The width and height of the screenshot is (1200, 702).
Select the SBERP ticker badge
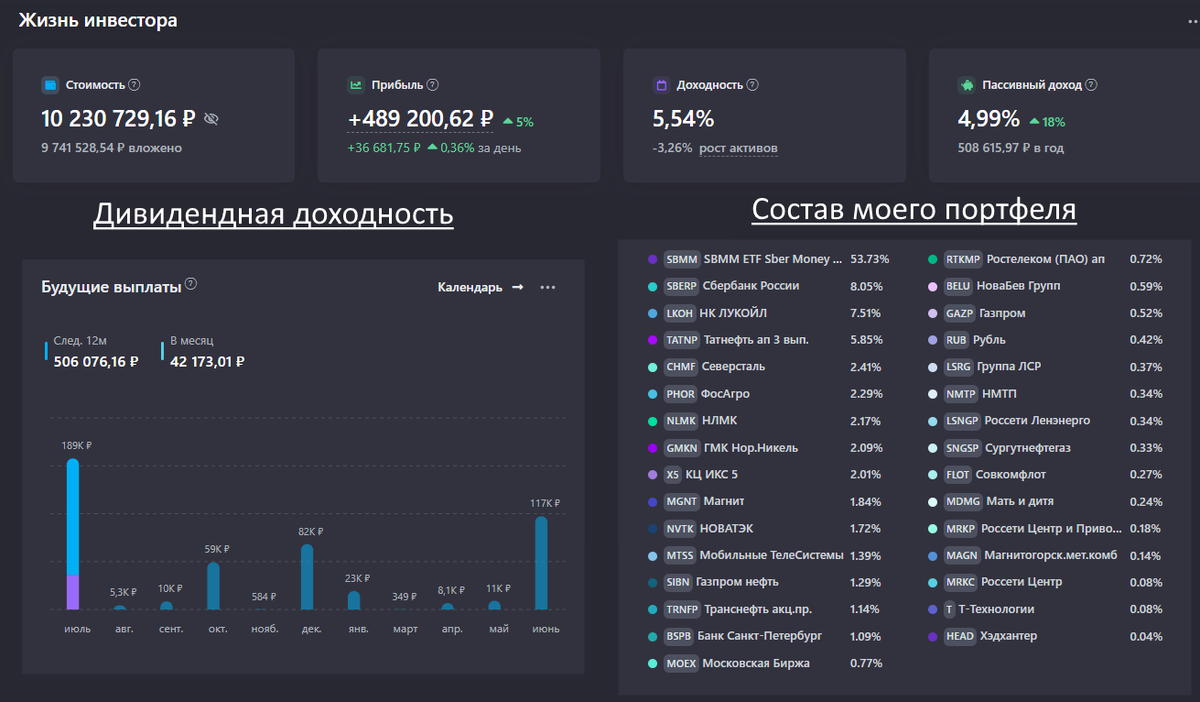681,286
